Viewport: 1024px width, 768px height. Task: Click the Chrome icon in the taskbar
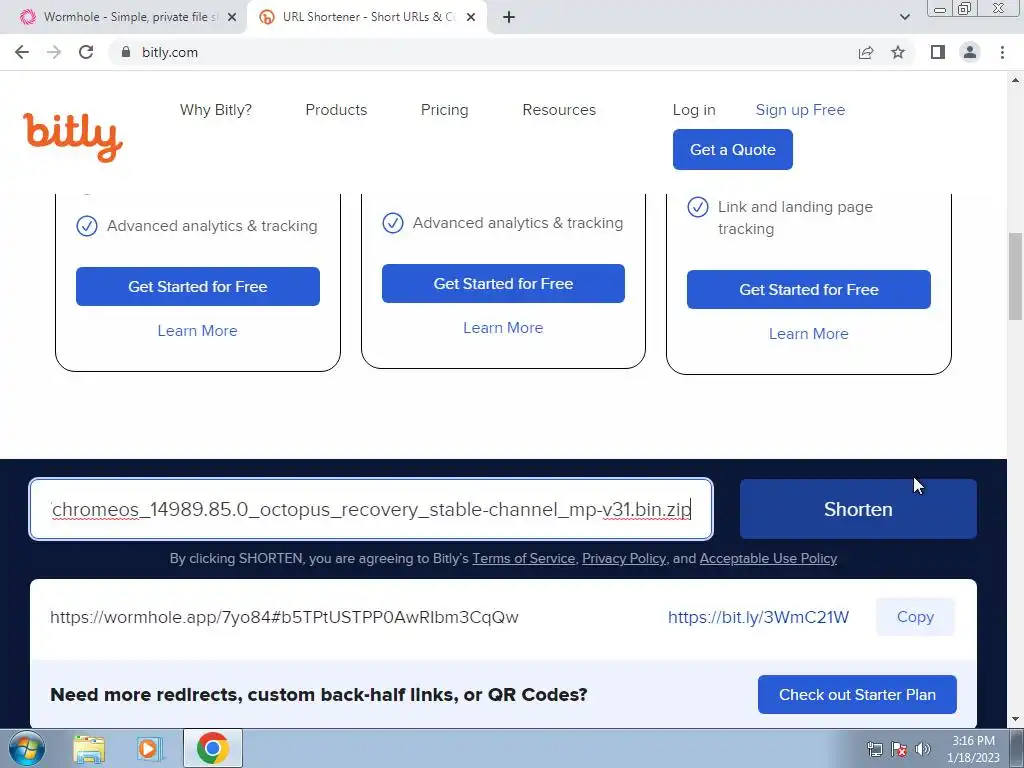[212, 748]
